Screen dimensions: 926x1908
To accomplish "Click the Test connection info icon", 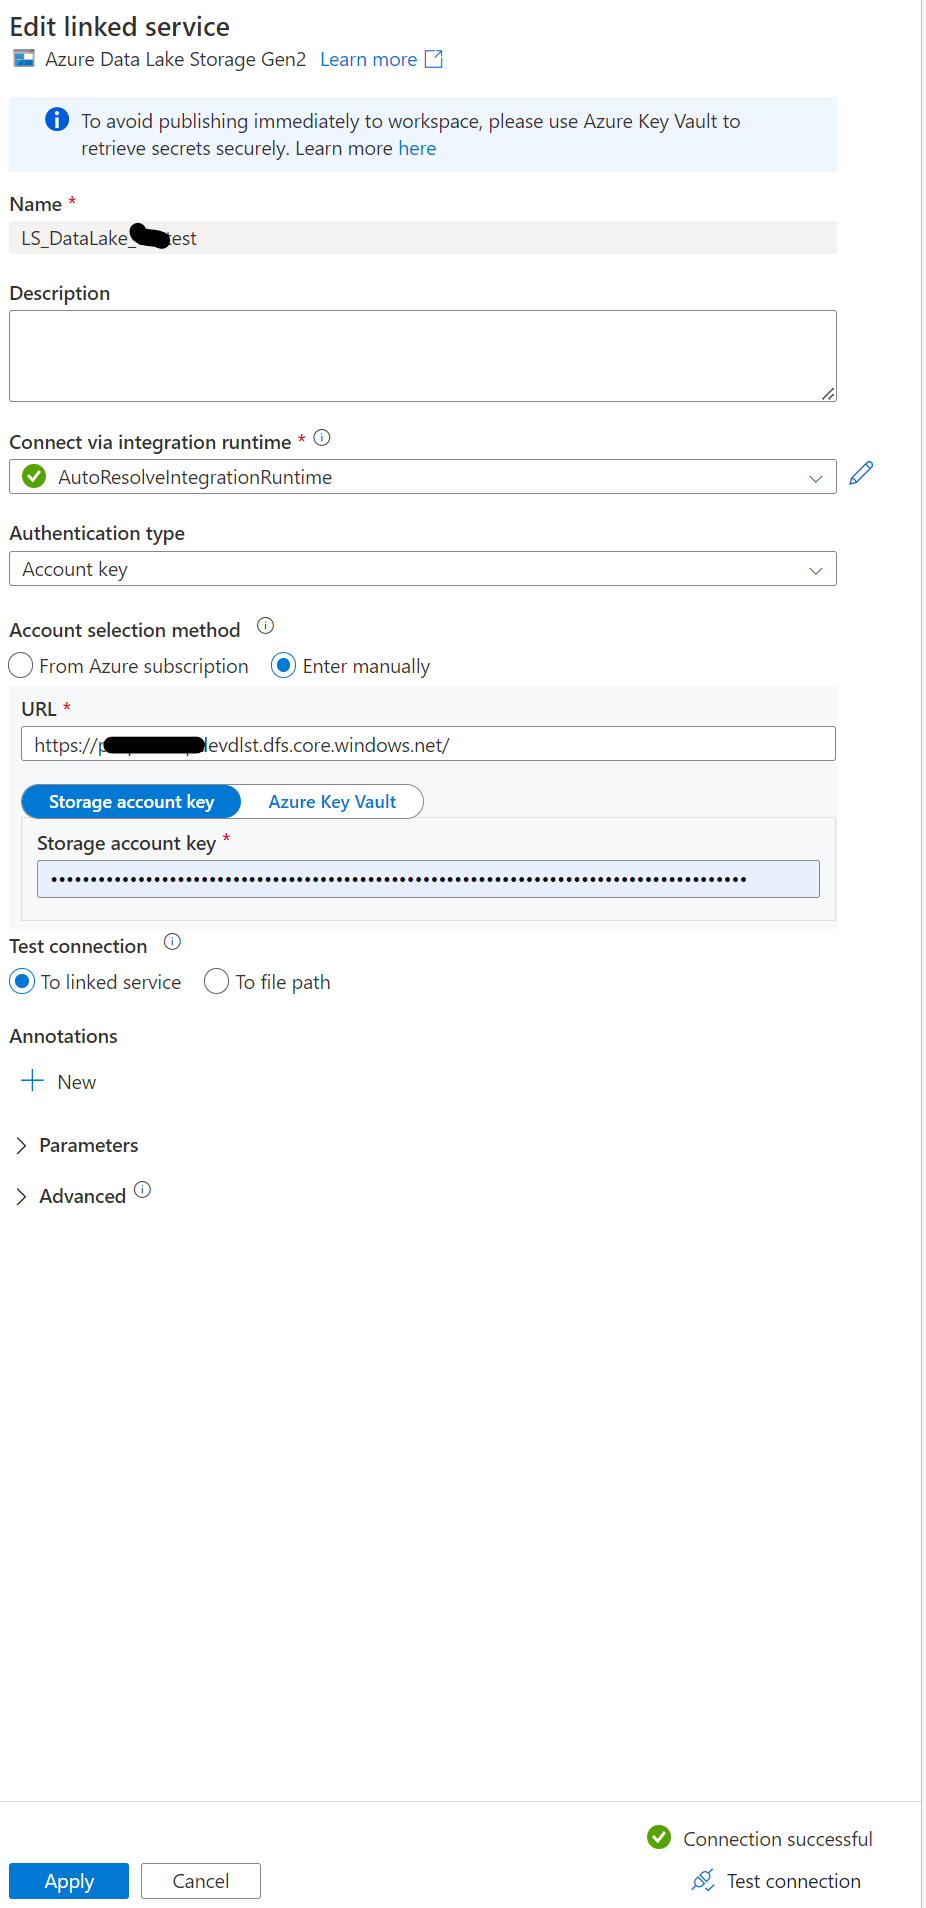I will point(172,942).
